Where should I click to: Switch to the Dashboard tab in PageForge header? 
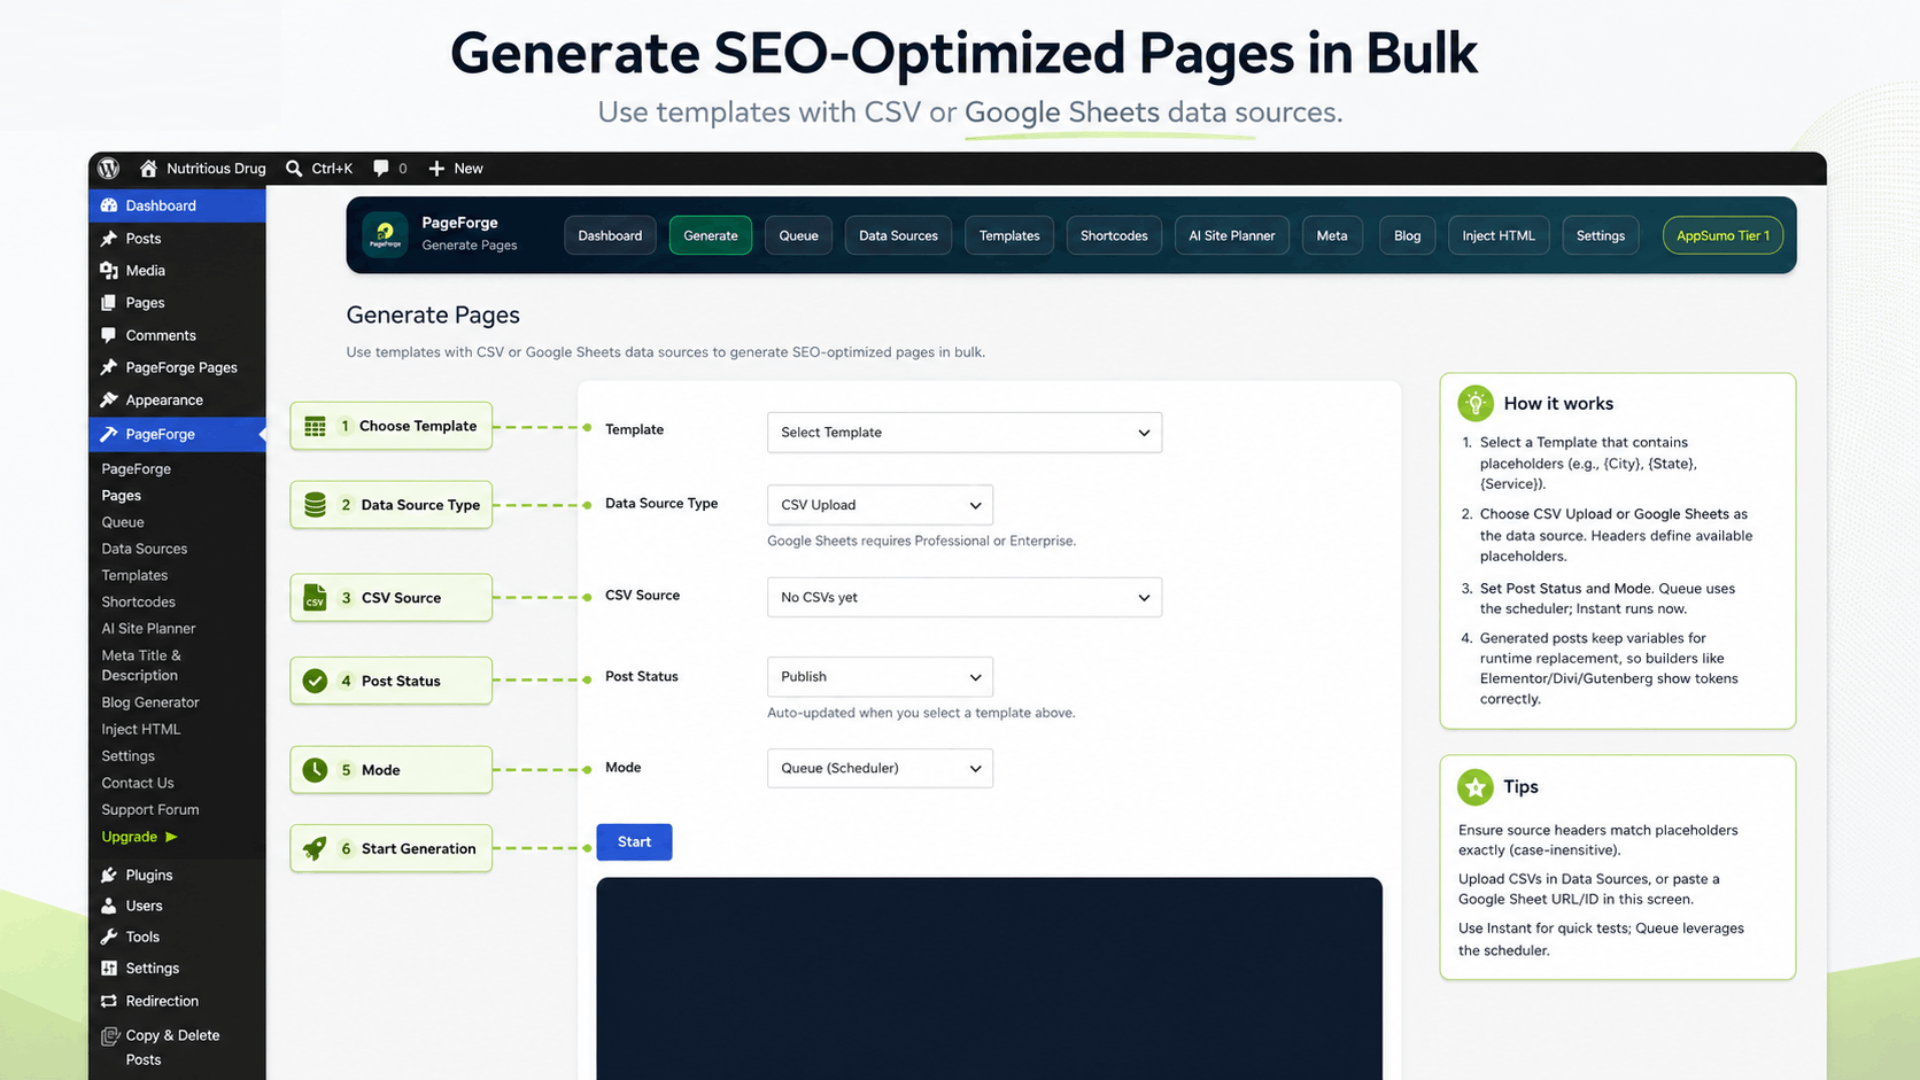click(x=610, y=235)
